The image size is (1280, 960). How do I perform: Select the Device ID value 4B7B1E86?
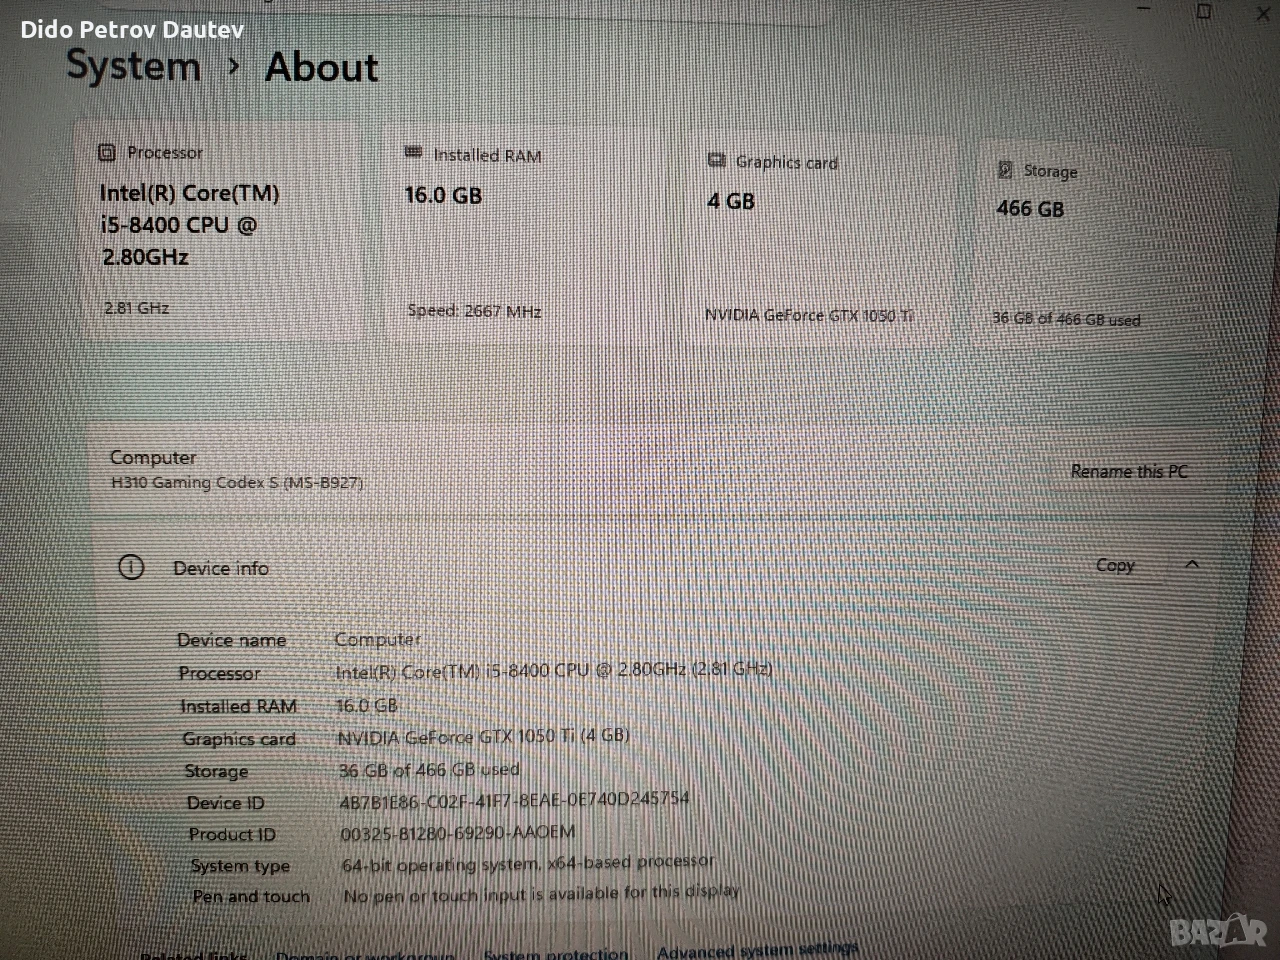coord(514,799)
